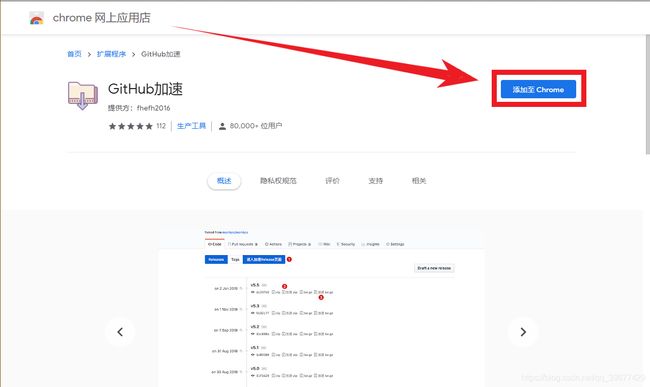Switch to the 评价 tab
This screenshot has width=650, height=387.
(332, 181)
